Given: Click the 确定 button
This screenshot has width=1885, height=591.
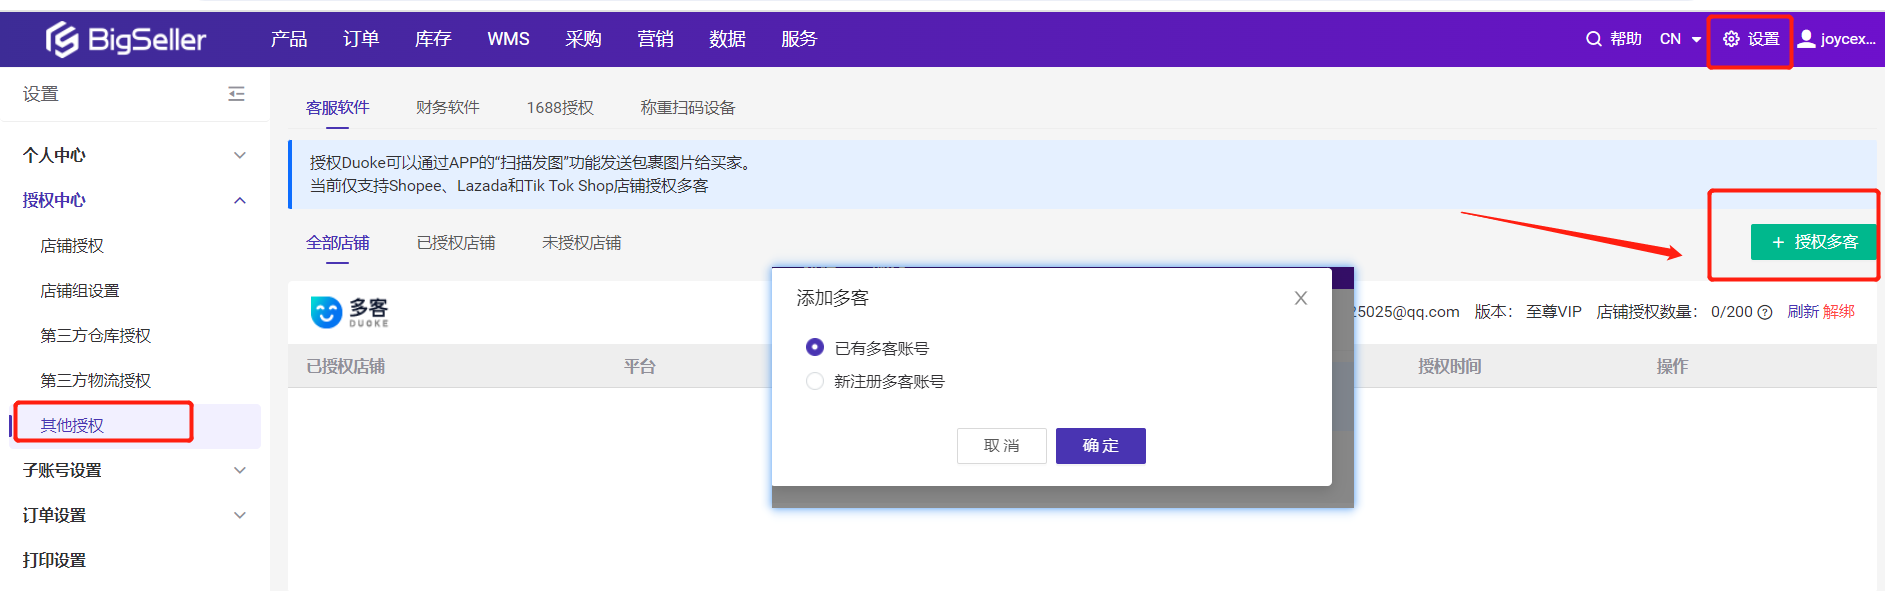Looking at the screenshot, I should pos(1100,446).
